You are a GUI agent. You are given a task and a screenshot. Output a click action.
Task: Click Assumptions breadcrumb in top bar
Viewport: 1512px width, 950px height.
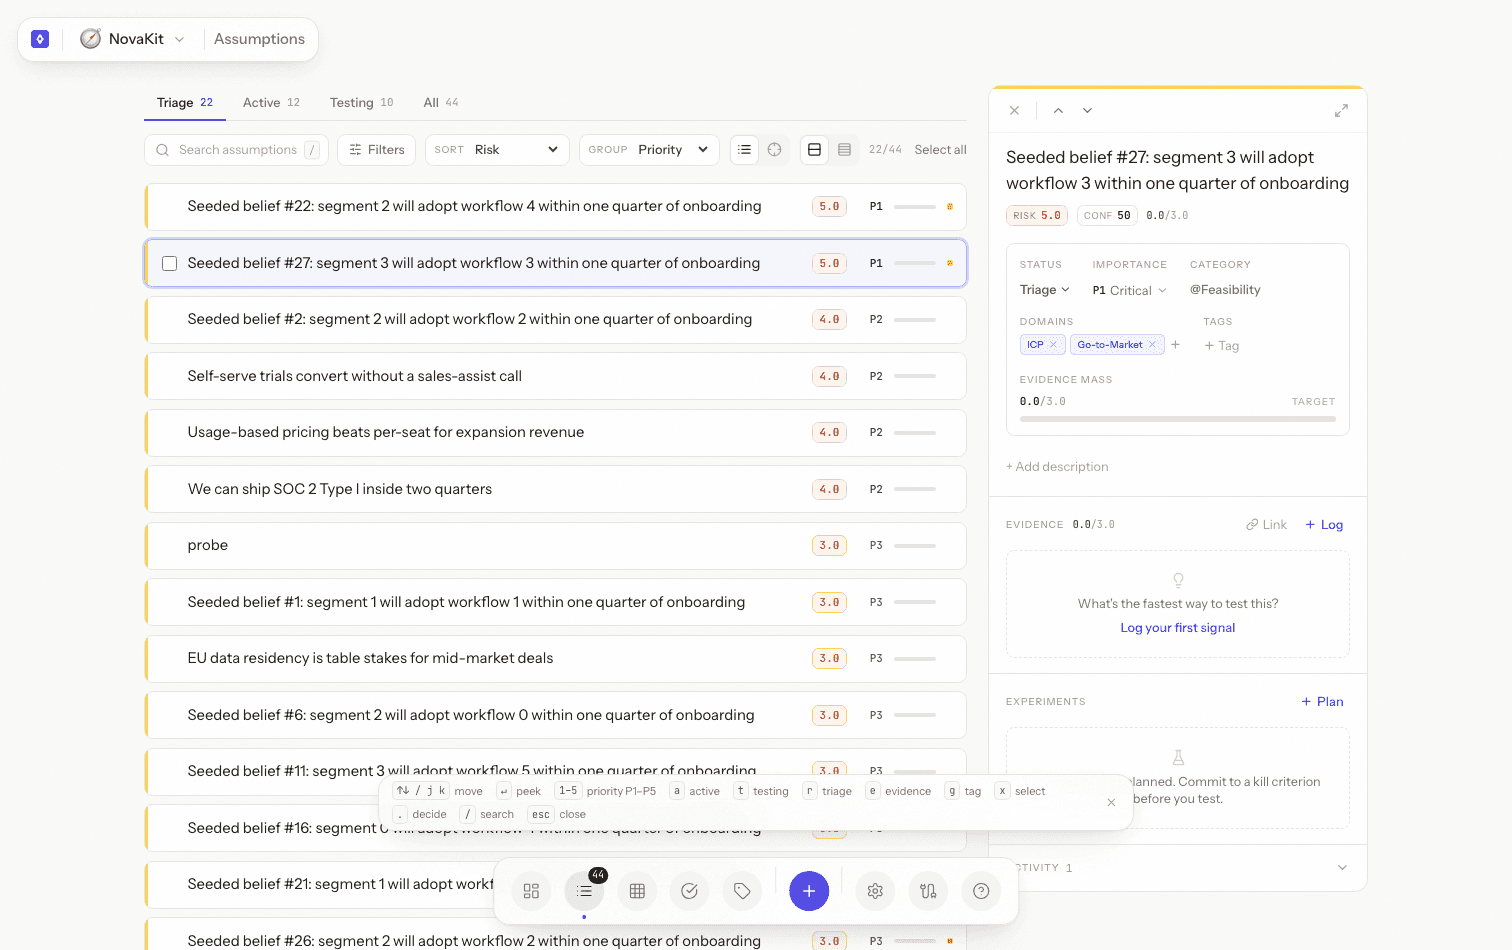click(x=259, y=39)
